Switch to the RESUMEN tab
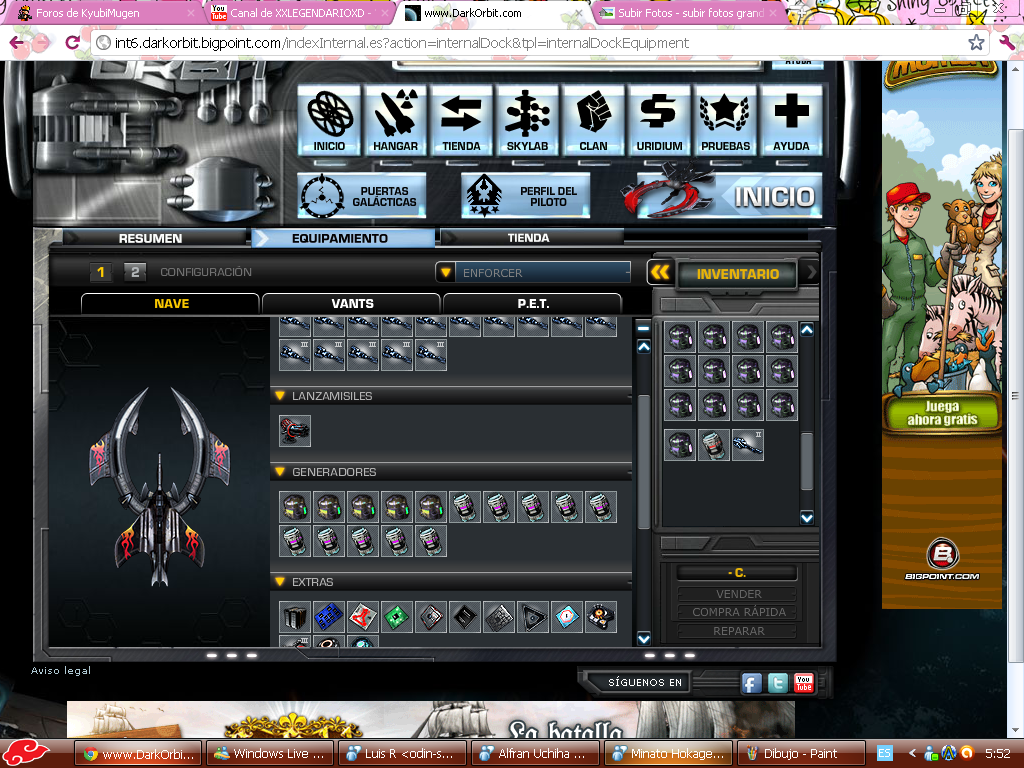Screen dimensions: 1024x768 150,238
